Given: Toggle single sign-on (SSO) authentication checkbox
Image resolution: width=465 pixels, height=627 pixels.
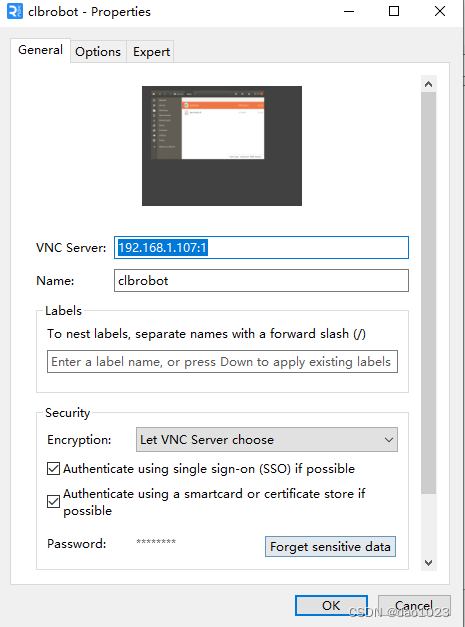Looking at the screenshot, I should tap(54, 468).
